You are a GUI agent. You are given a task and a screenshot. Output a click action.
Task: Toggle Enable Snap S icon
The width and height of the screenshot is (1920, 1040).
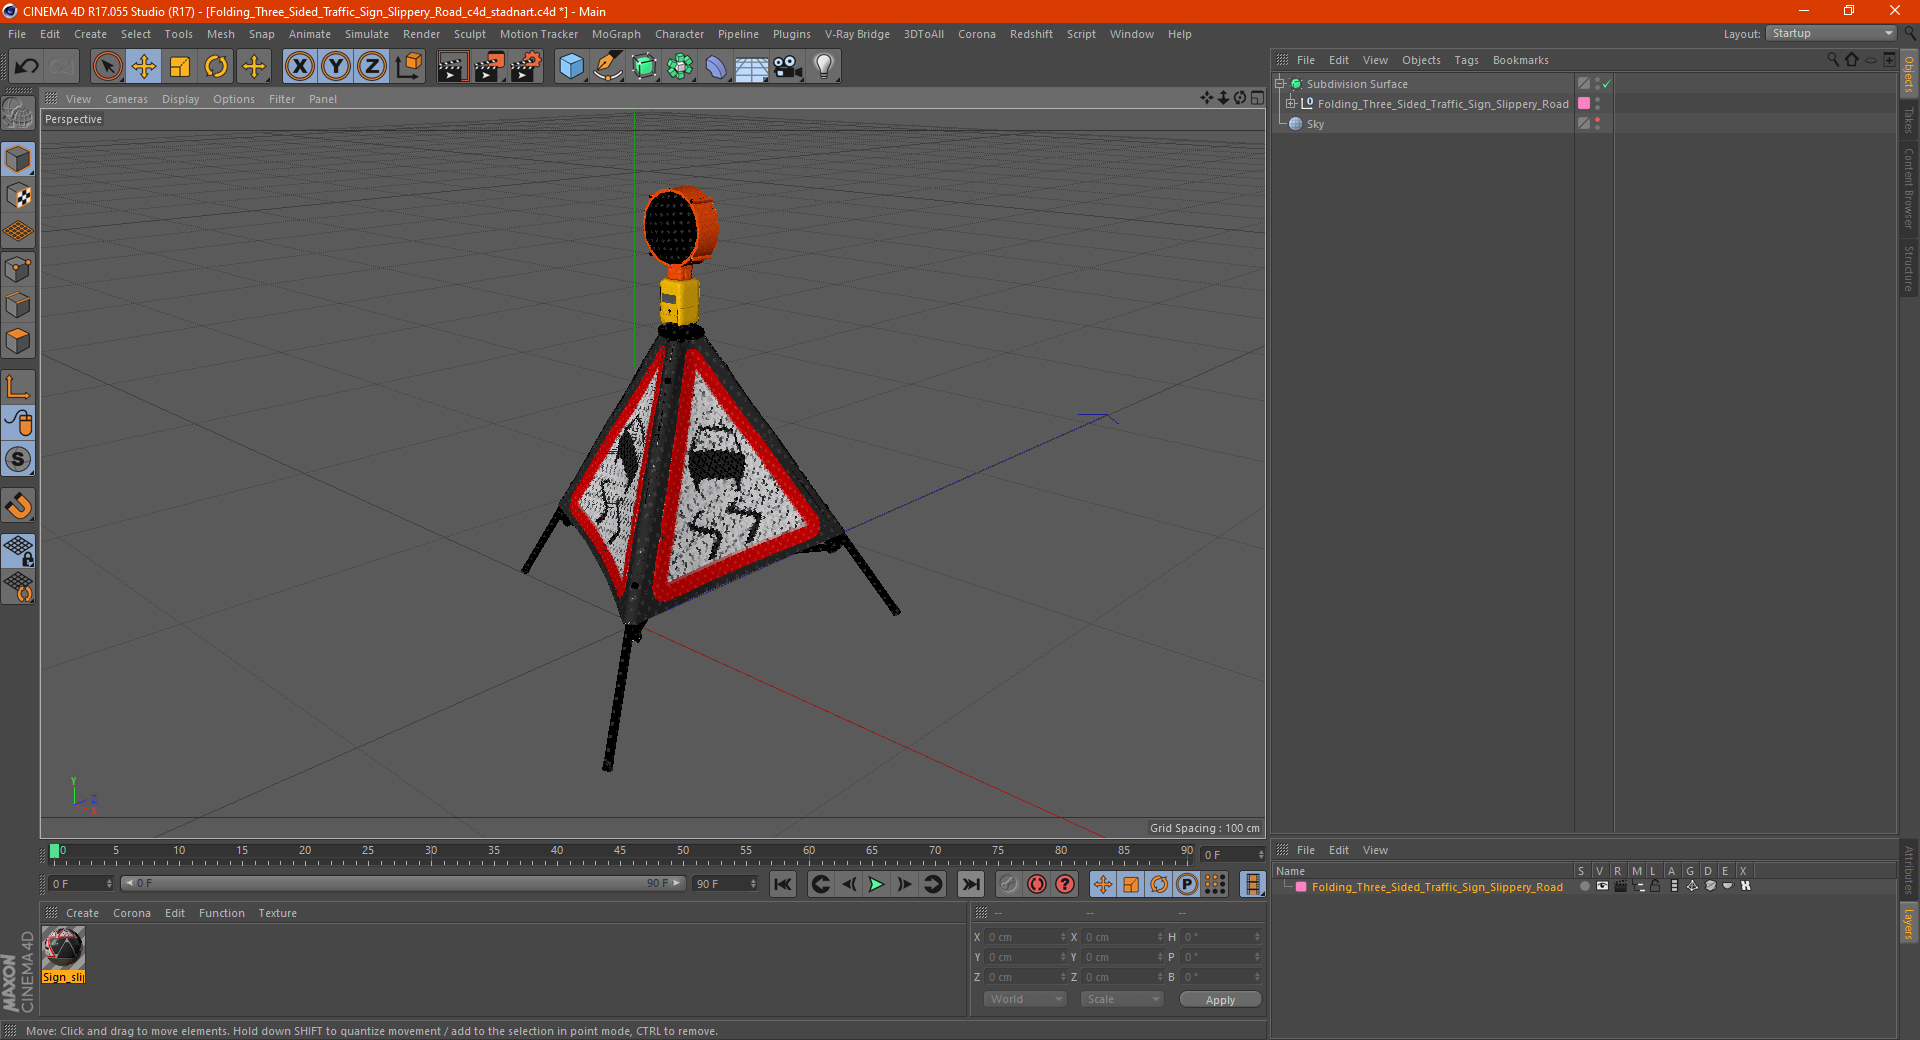click(18, 459)
